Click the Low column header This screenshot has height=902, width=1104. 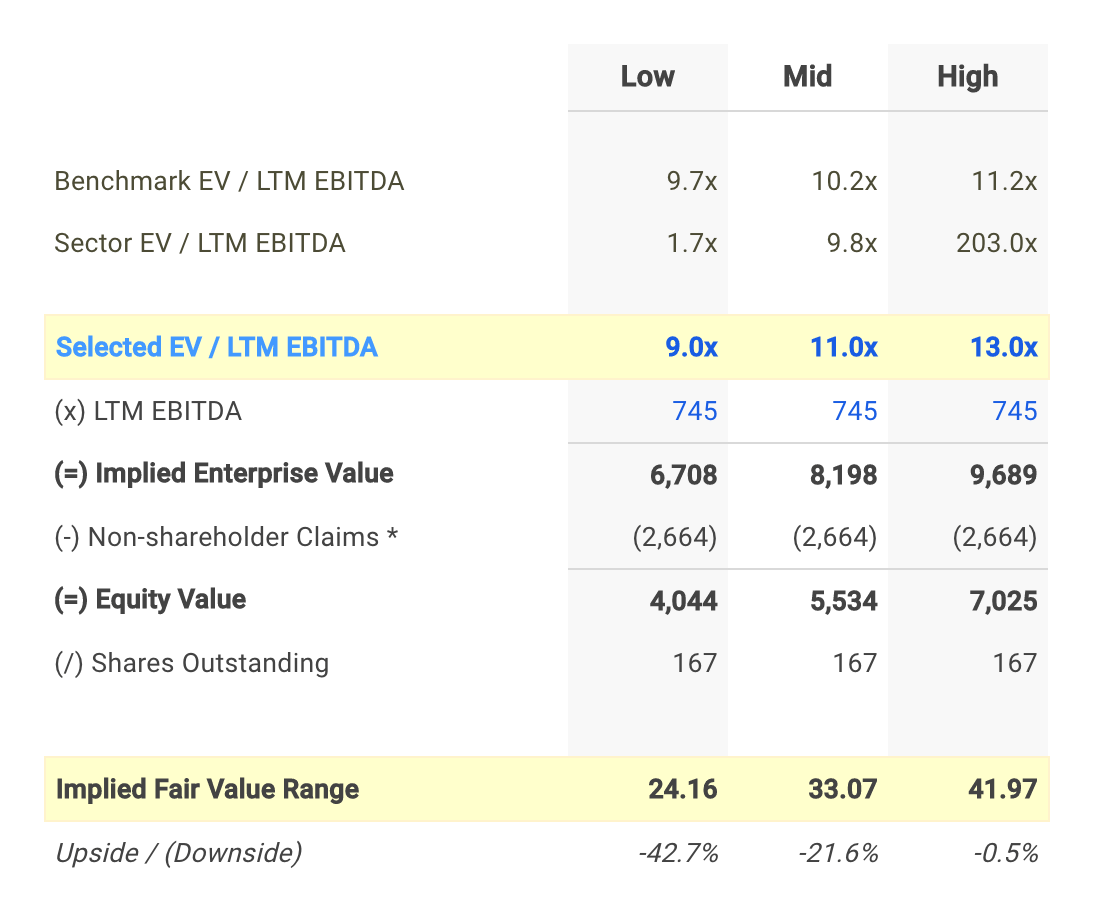[x=647, y=77]
